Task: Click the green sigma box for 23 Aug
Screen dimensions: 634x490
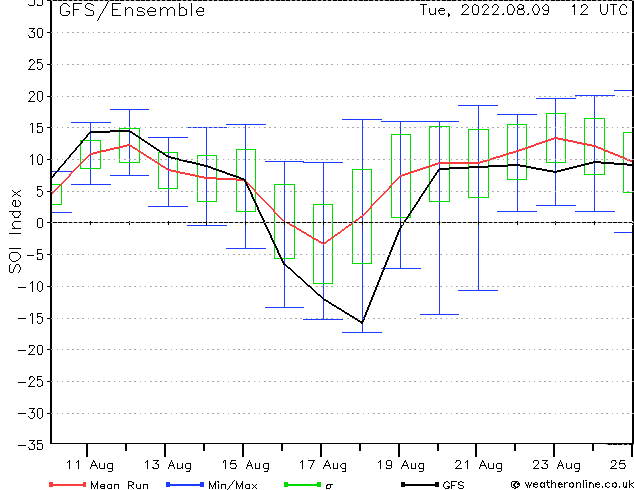Action: click(556, 138)
